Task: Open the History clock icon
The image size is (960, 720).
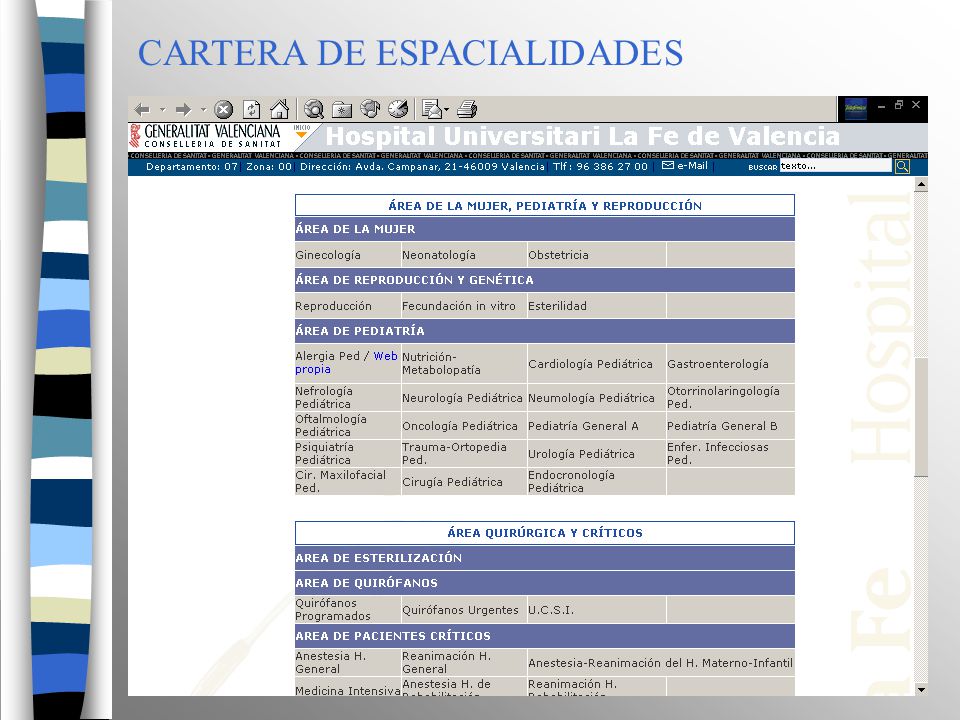Action: 398,109
